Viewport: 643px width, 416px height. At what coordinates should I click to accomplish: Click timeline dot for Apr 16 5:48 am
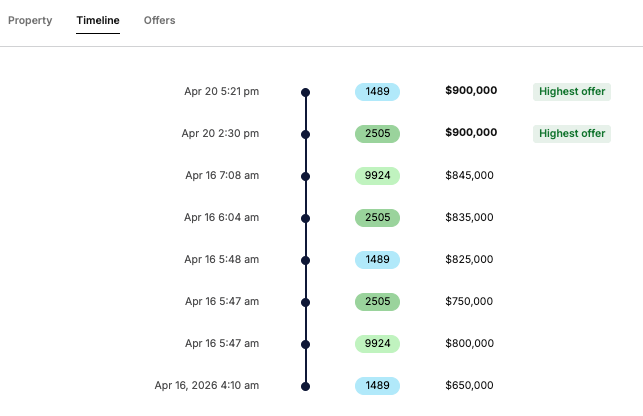[305, 260]
